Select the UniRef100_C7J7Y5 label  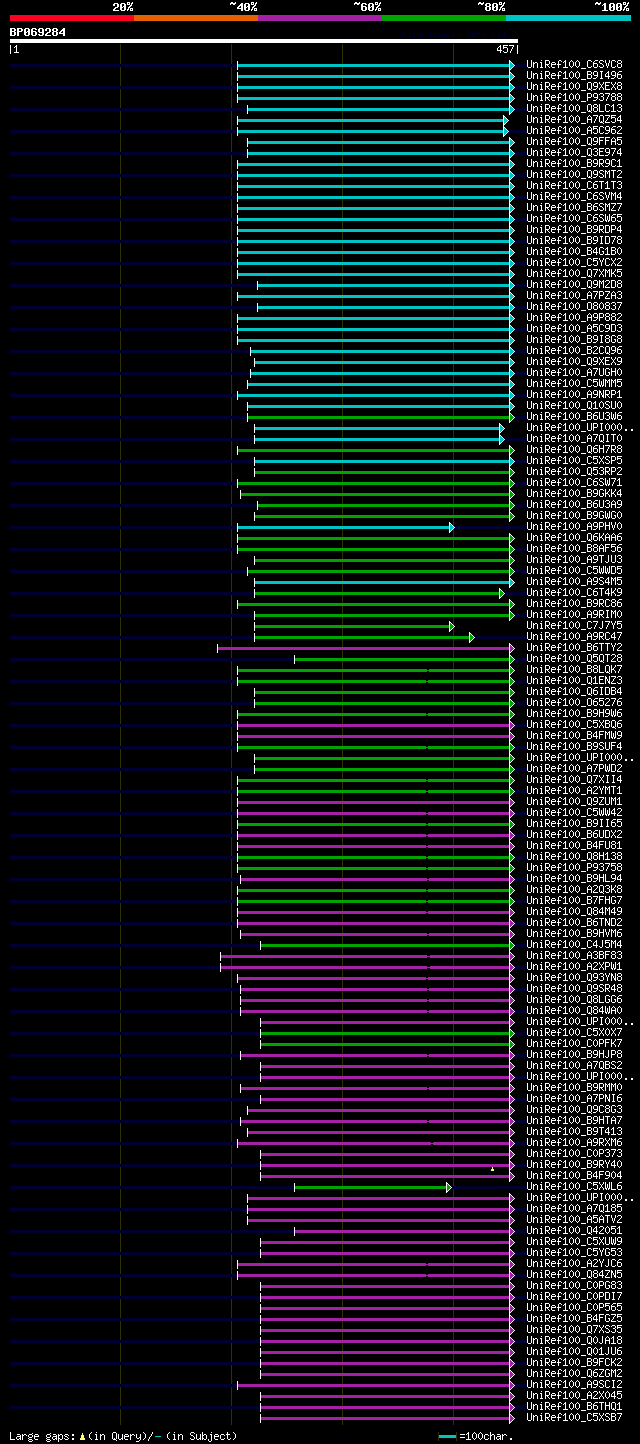(x=574, y=625)
